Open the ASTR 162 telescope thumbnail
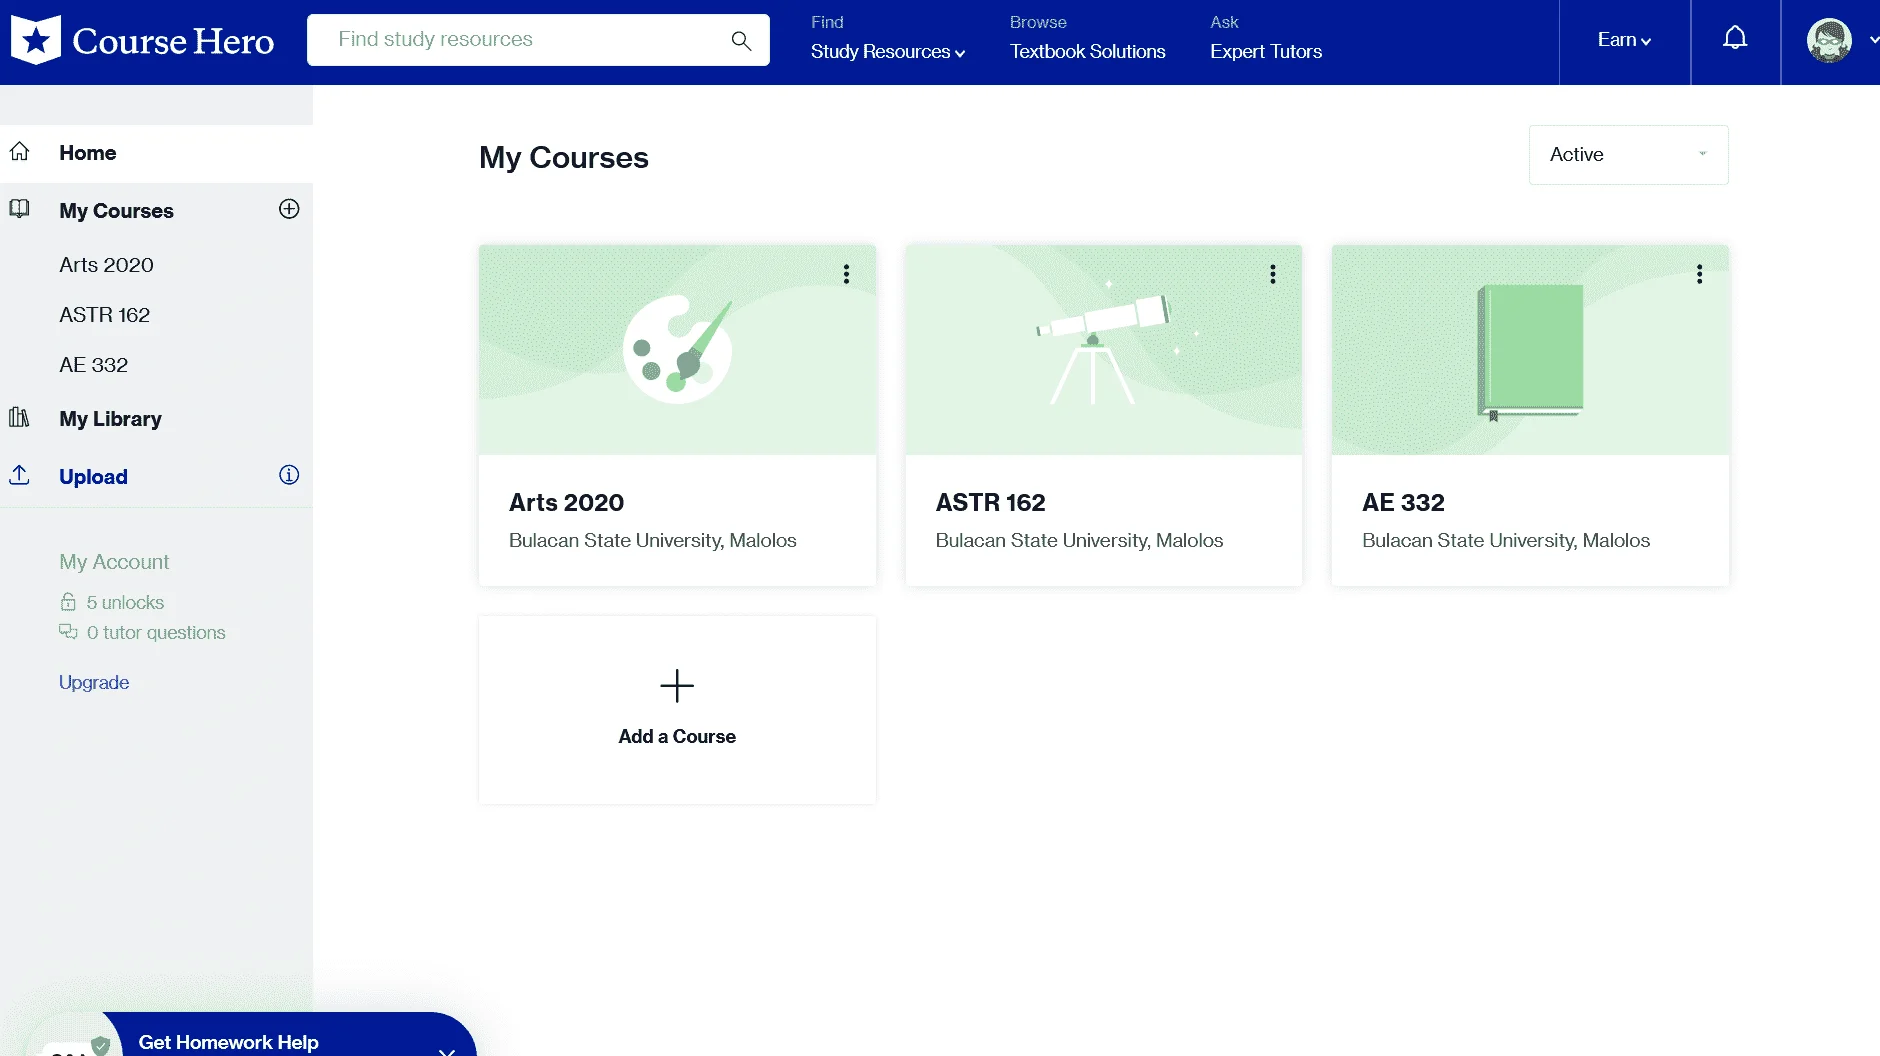This screenshot has height=1056, width=1880. click(1104, 350)
